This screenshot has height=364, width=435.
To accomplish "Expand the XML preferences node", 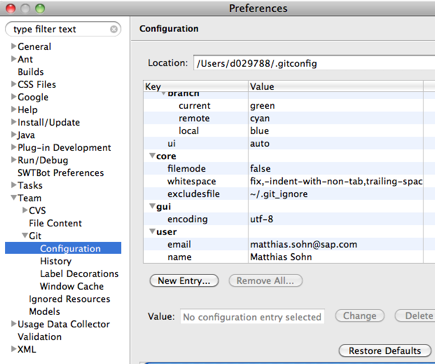I will tap(14, 349).
